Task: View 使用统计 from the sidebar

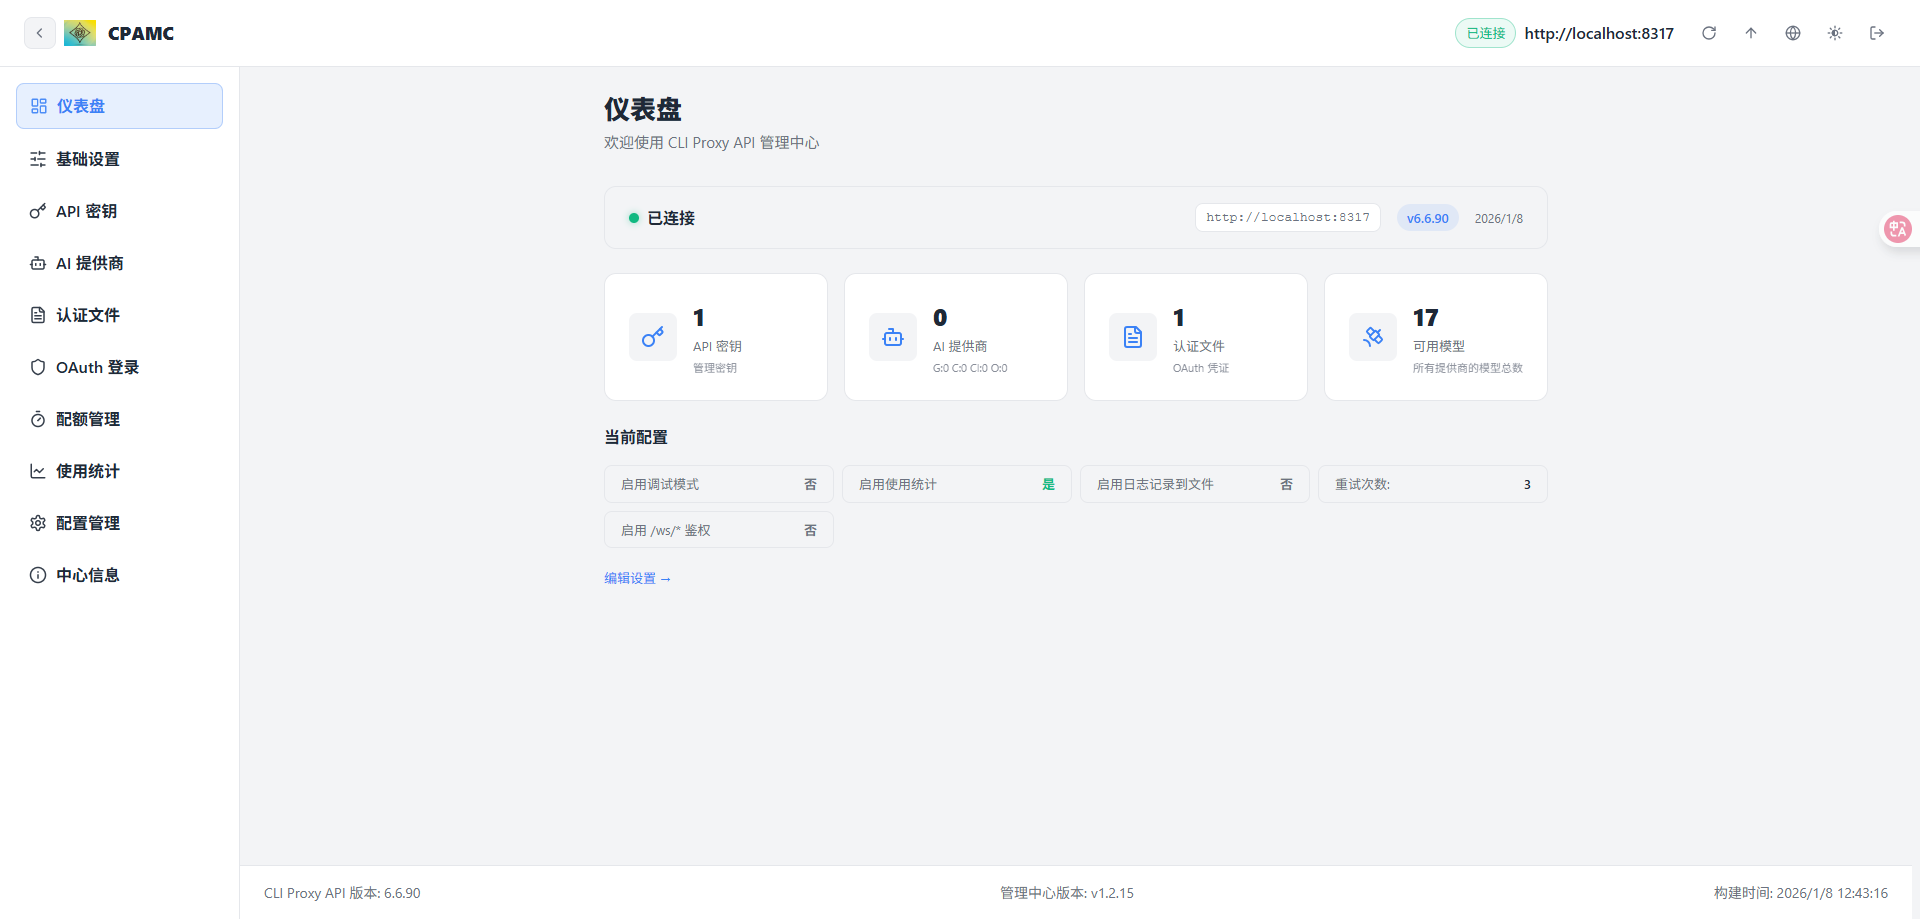Action: click(x=119, y=471)
